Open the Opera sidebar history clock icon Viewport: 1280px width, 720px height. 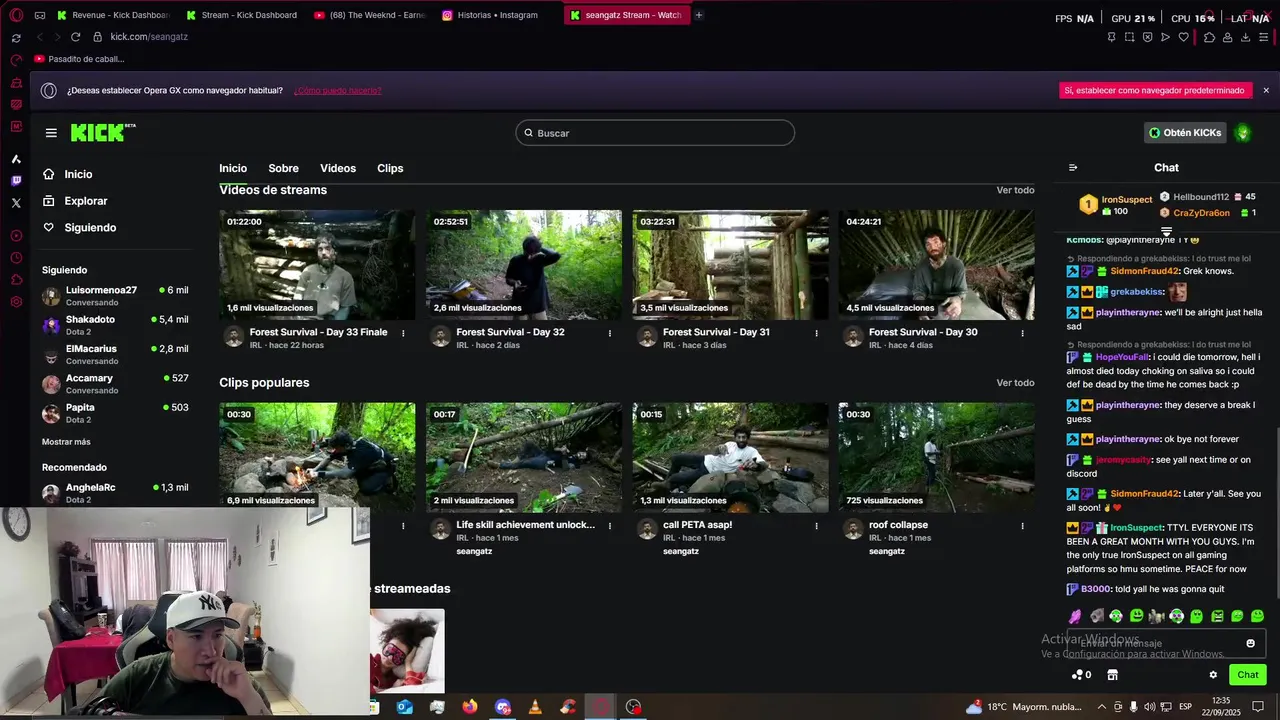(16, 258)
